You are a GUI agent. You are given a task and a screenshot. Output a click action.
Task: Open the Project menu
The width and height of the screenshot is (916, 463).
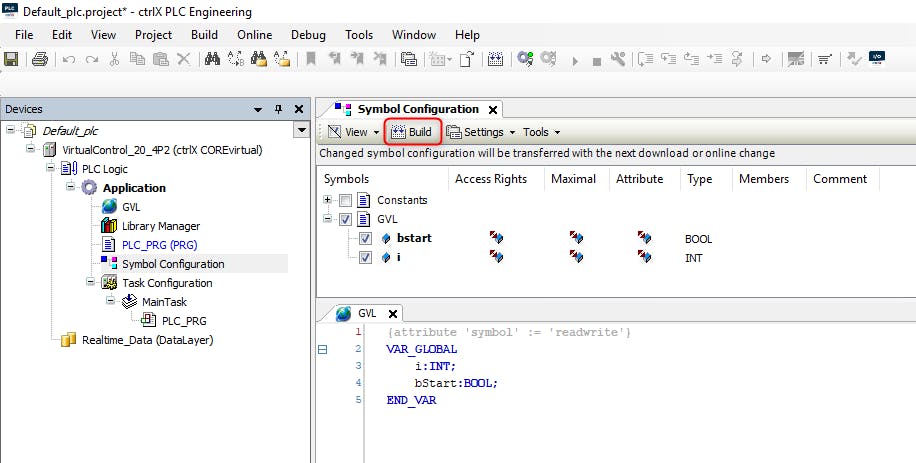(154, 34)
